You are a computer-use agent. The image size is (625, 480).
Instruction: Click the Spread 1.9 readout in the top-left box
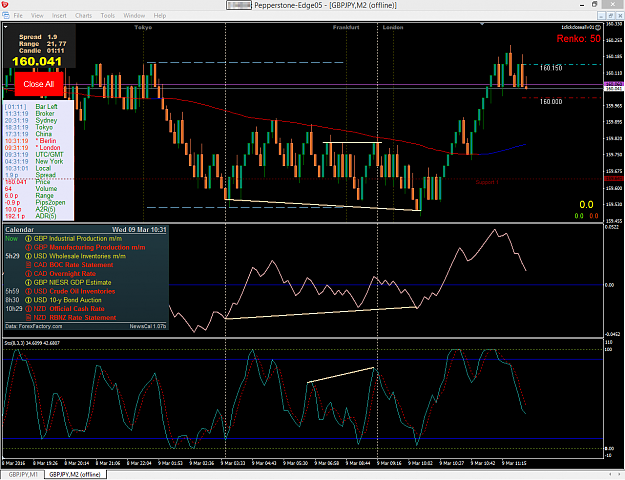(x=38, y=37)
